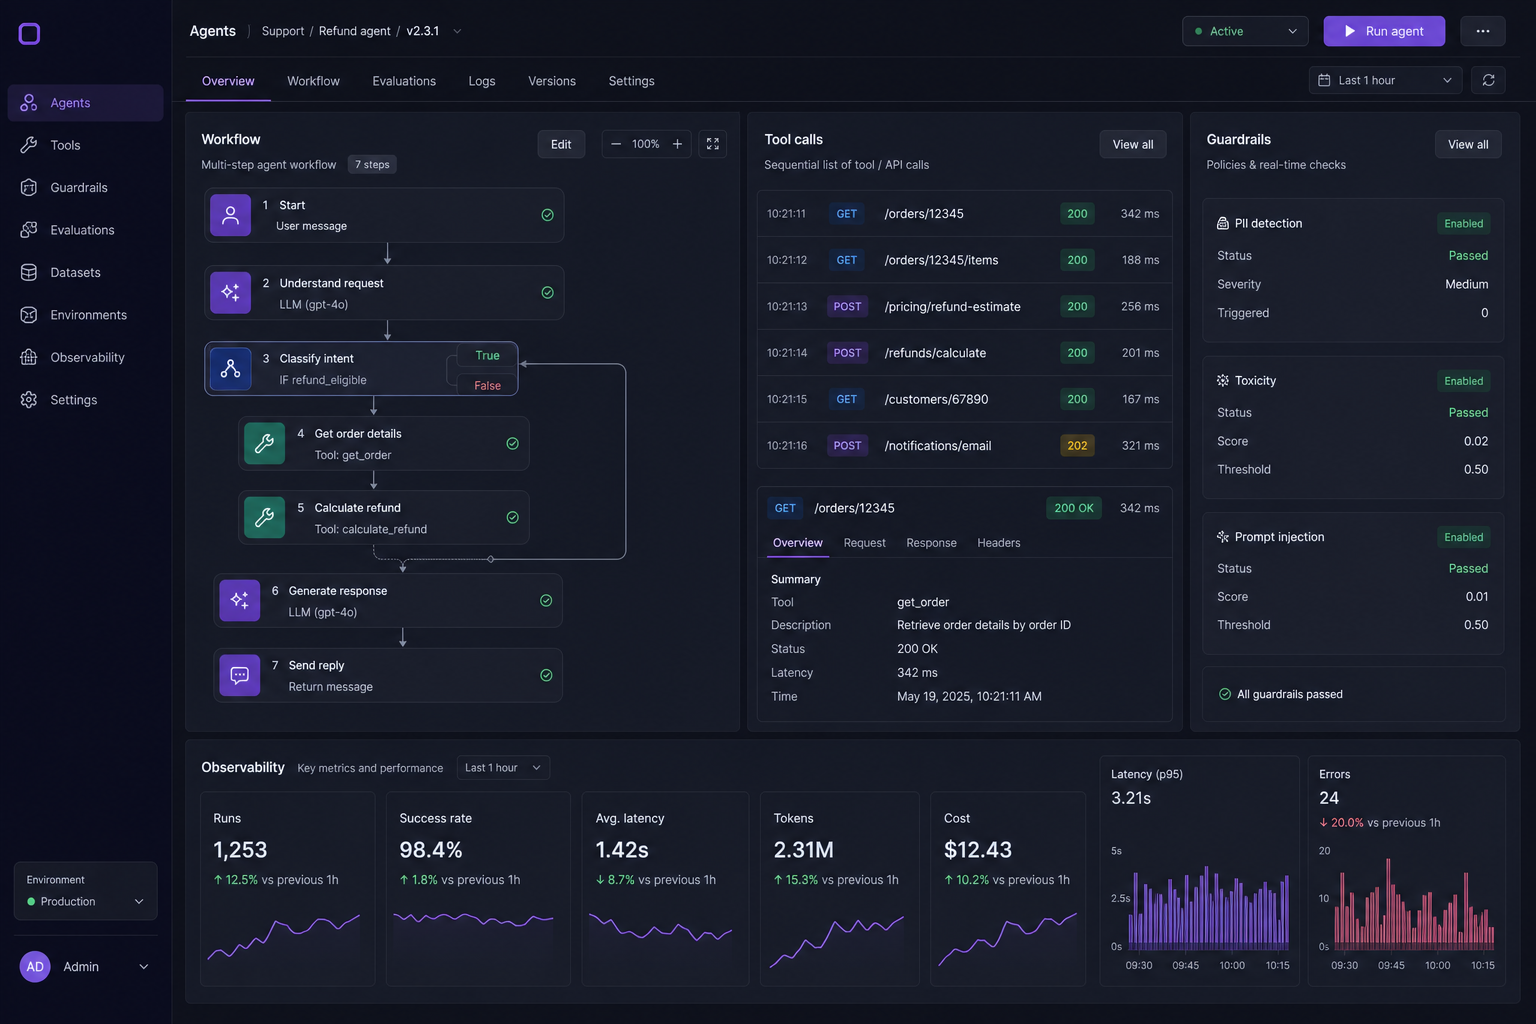This screenshot has width=1536, height=1024.
Task: Click the Support breadcrumb link
Action: coord(283,31)
